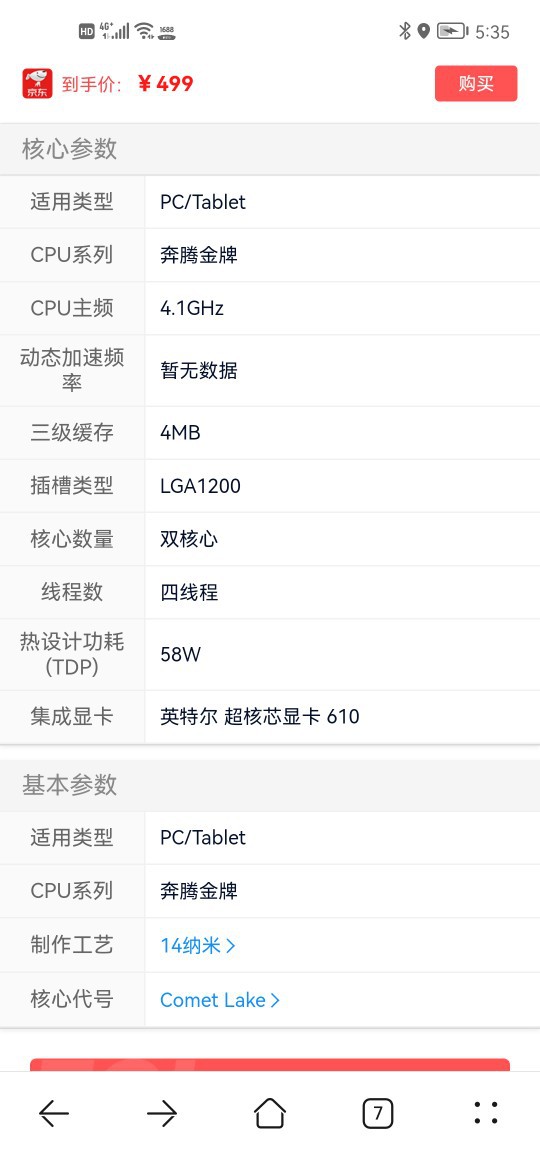Image resolution: width=540 pixels, height=1155 pixels.
Task: Tap the browser forward arrow
Action: click(161, 1113)
